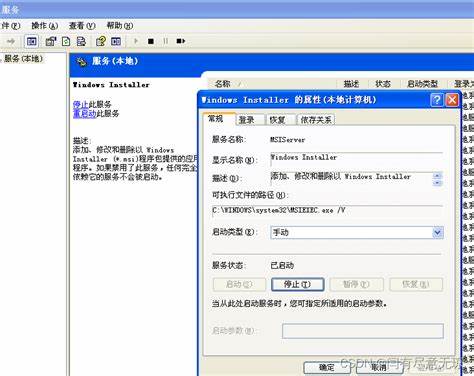Click the Restart Service toolbar icon
Viewport: 474px width, 376px height.
[181, 41]
